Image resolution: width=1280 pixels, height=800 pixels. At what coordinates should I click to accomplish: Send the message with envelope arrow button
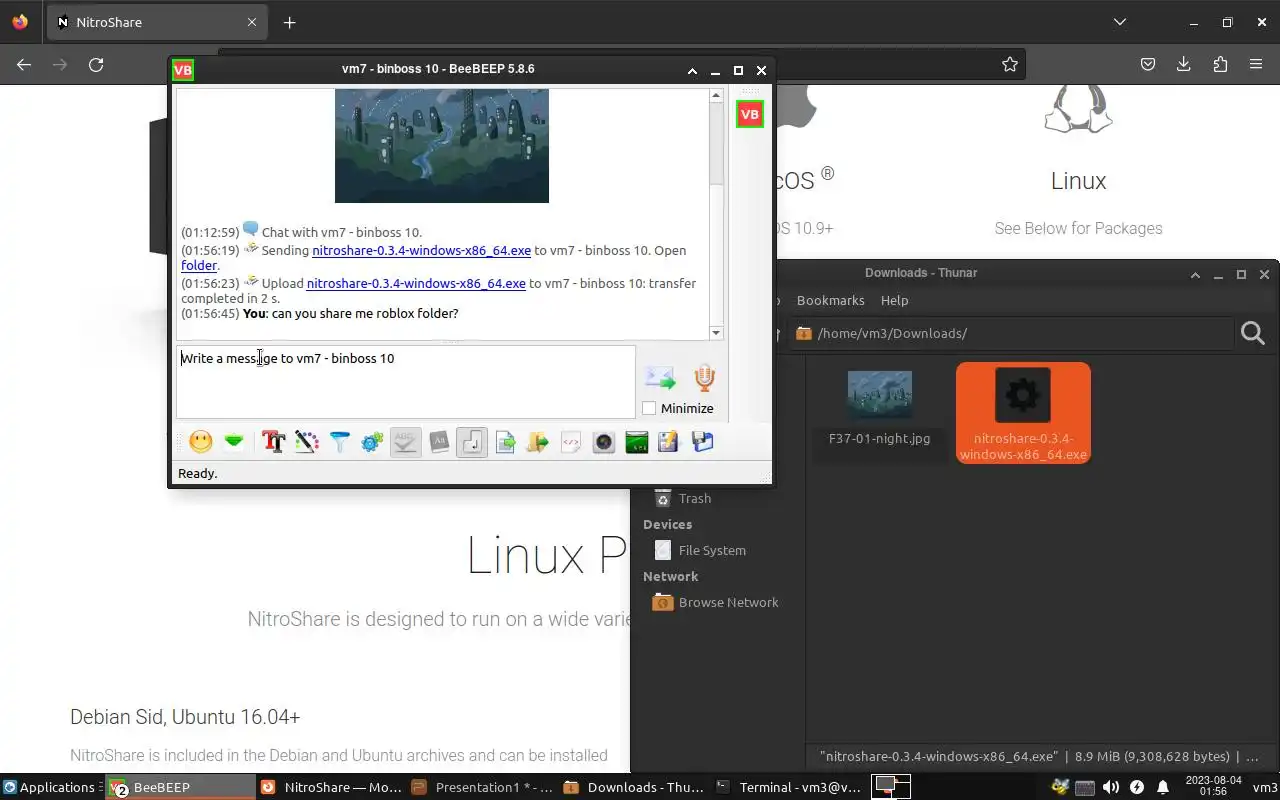[x=660, y=378]
